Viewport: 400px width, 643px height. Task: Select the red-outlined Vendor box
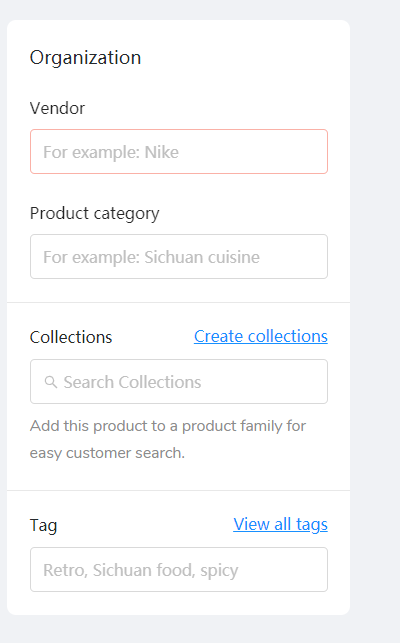tap(179, 152)
